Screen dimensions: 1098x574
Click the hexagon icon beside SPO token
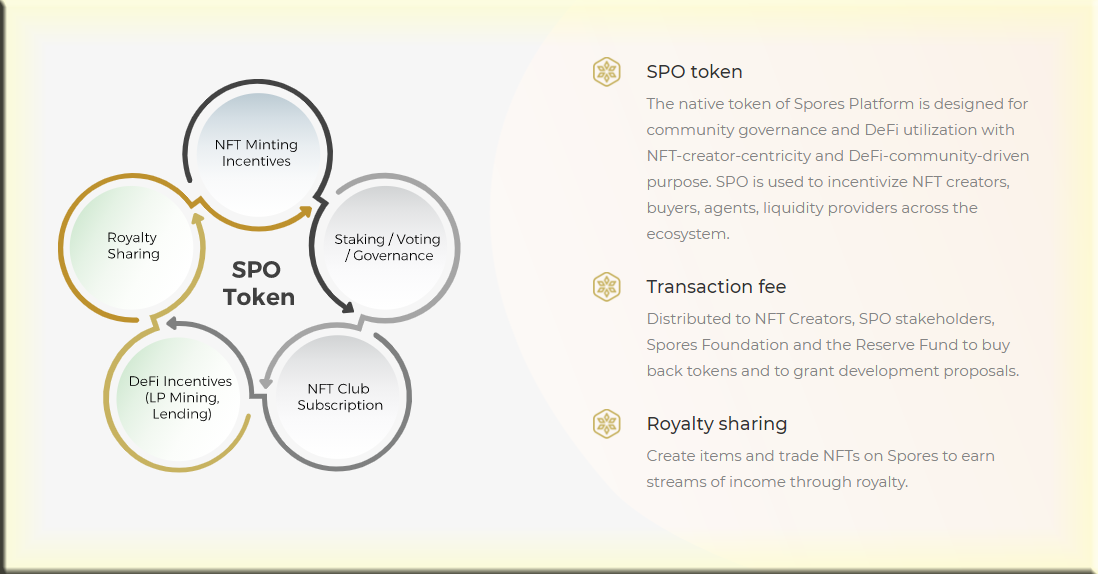point(606,72)
